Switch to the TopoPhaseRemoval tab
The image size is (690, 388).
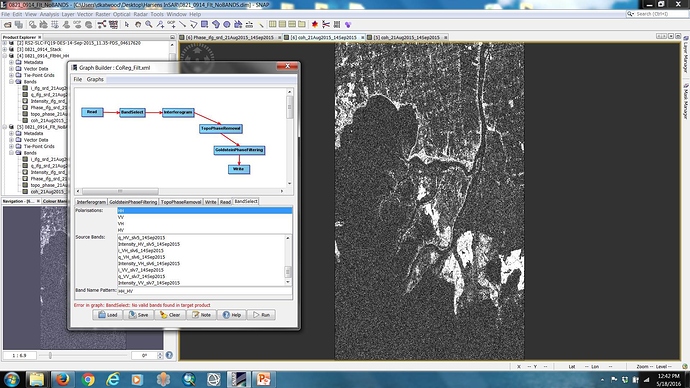click(x=181, y=202)
